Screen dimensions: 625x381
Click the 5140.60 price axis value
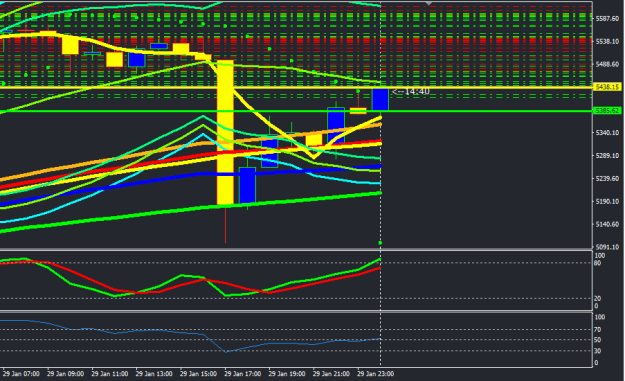coord(607,224)
